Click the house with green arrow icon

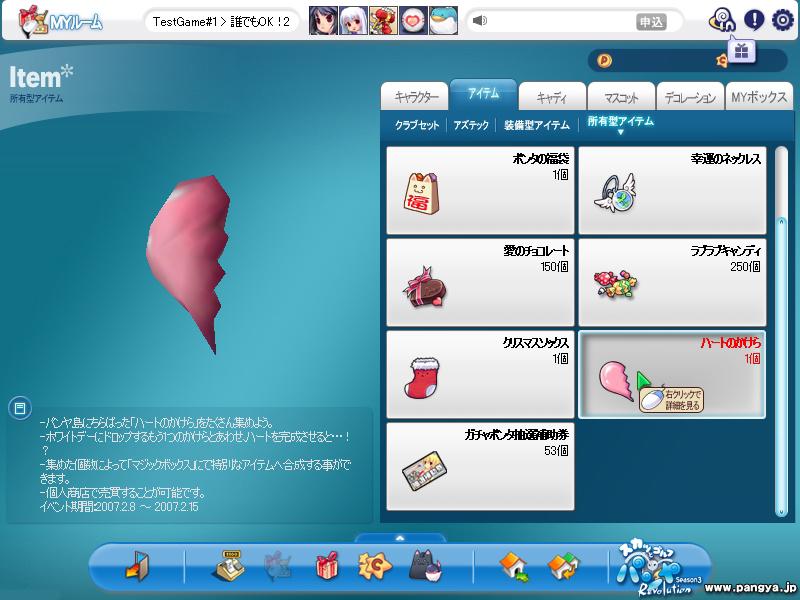pyautogui.click(x=514, y=566)
